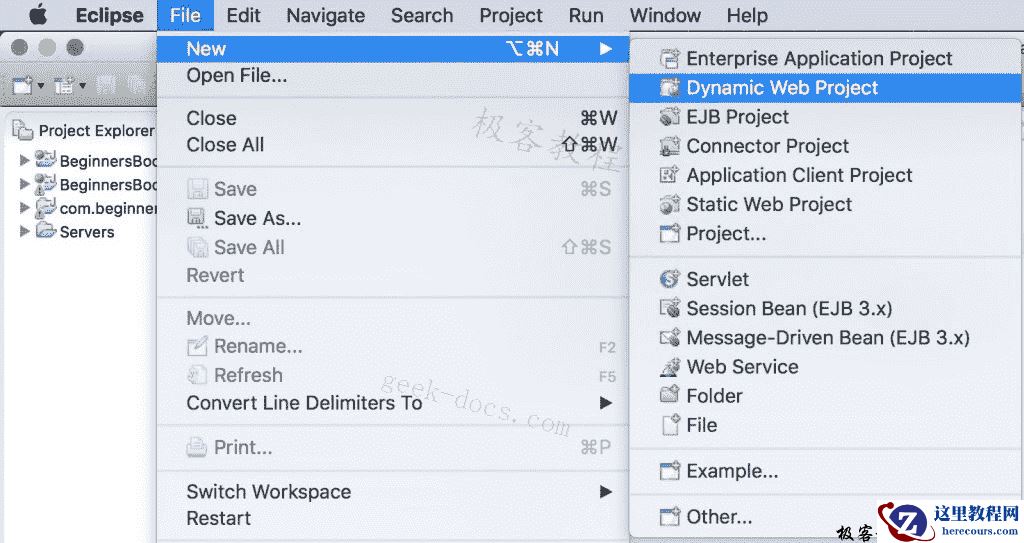Click the Dynamic Web Project icon
This screenshot has width=1024, height=543.
click(669, 88)
